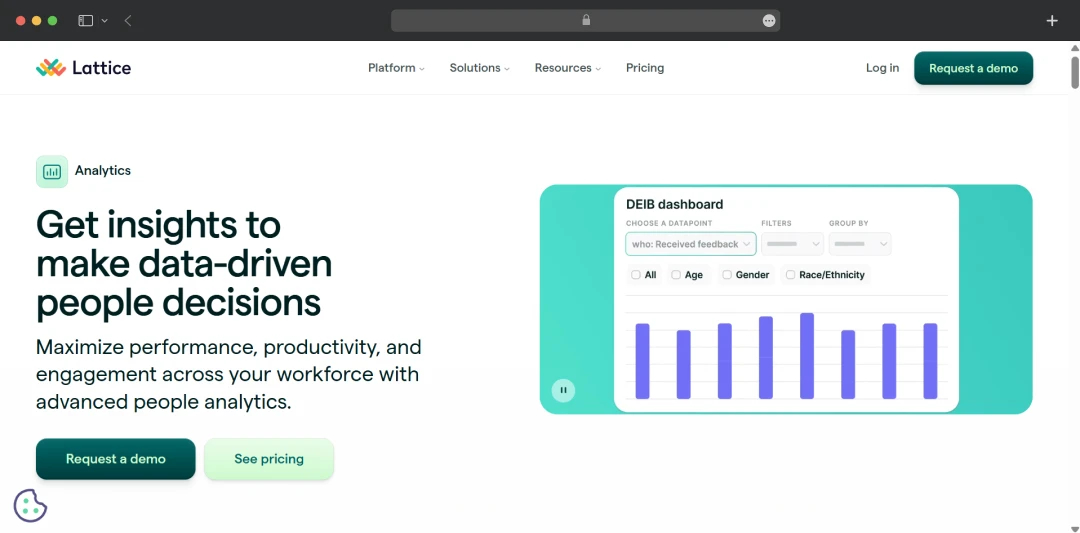Check the Race/Ethnicity checkbox

(791, 275)
